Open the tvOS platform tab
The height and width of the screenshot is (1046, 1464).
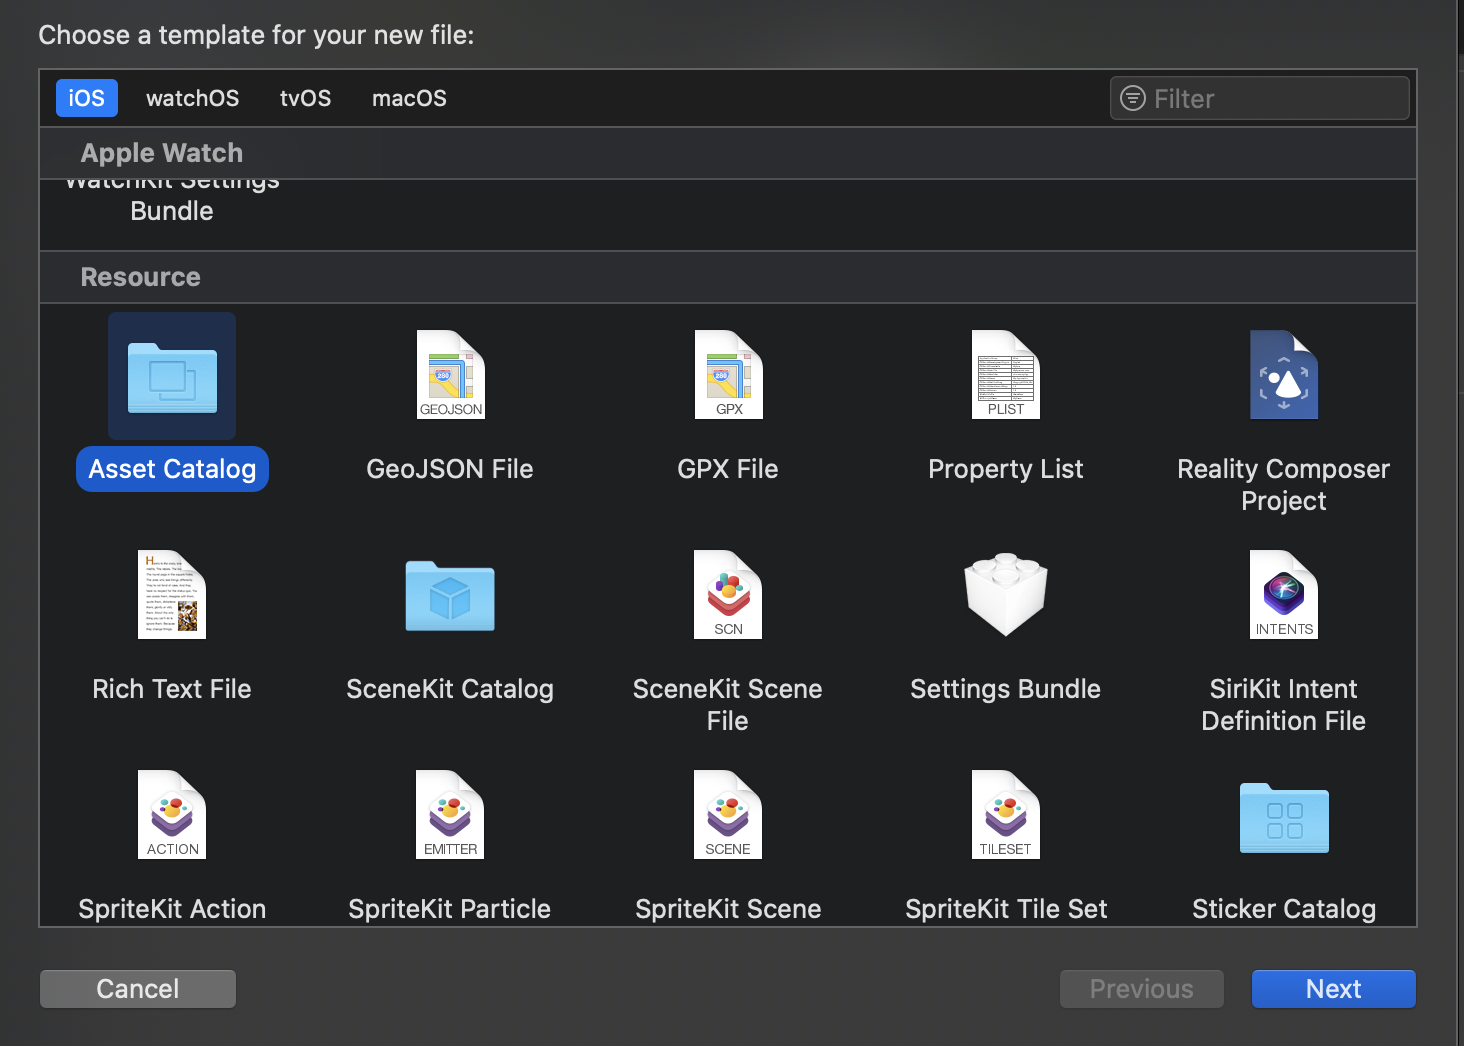coord(305,98)
